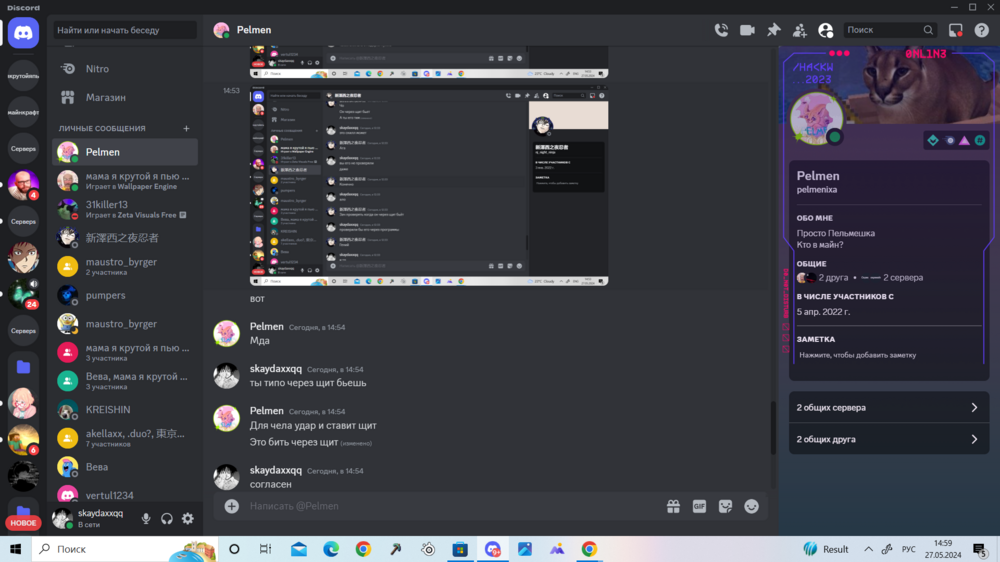The image size is (1000, 562).
Task: Open DM with vertul1234
Action: pyautogui.click(x=124, y=494)
